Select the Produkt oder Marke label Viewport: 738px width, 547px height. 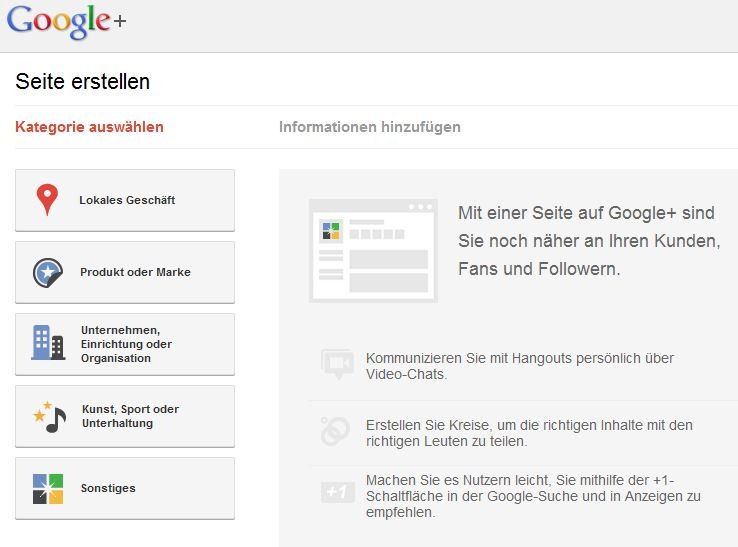coord(135,272)
